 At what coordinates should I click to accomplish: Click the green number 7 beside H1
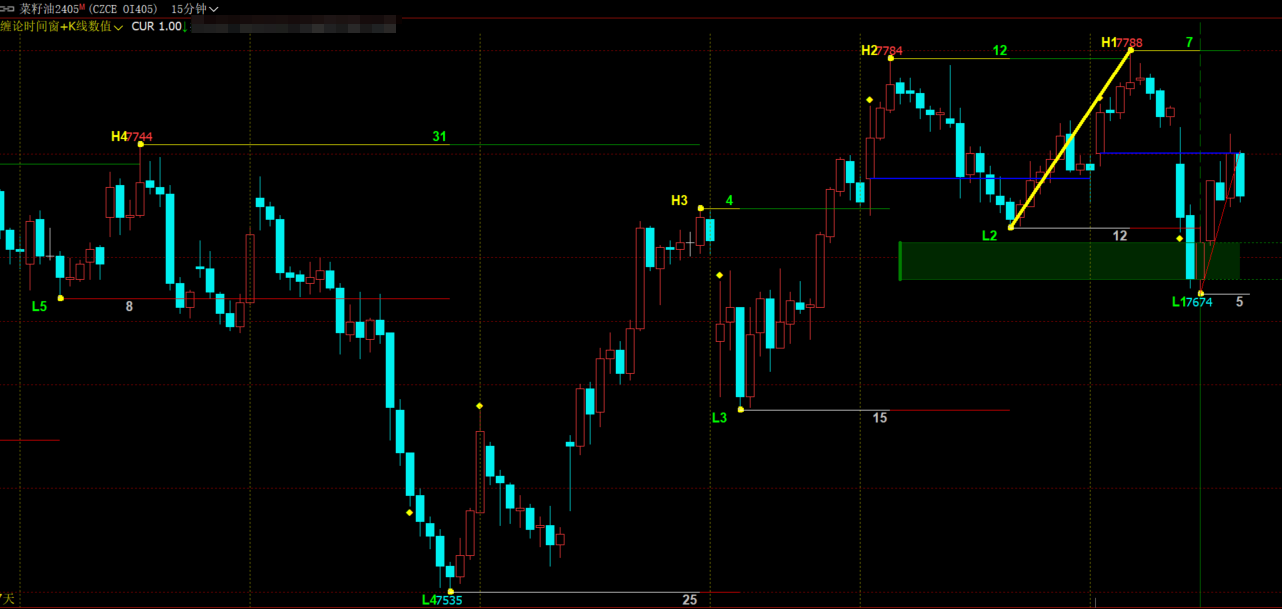pyautogui.click(x=1189, y=42)
